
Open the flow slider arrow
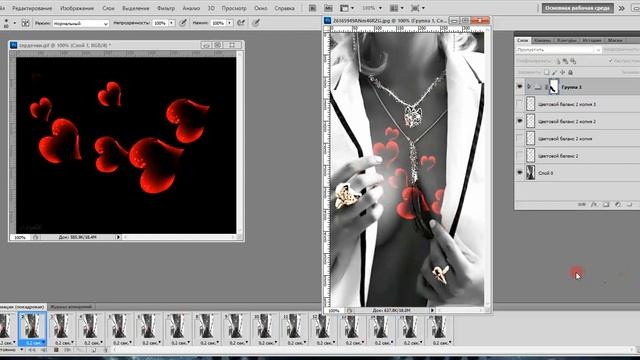click(x=229, y=23)
